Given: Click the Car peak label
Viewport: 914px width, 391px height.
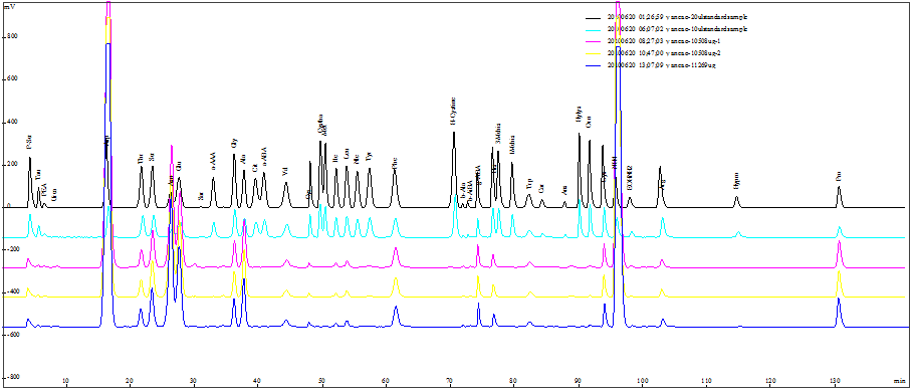Looking at the screenshot, I should click(x=542, y=188).
